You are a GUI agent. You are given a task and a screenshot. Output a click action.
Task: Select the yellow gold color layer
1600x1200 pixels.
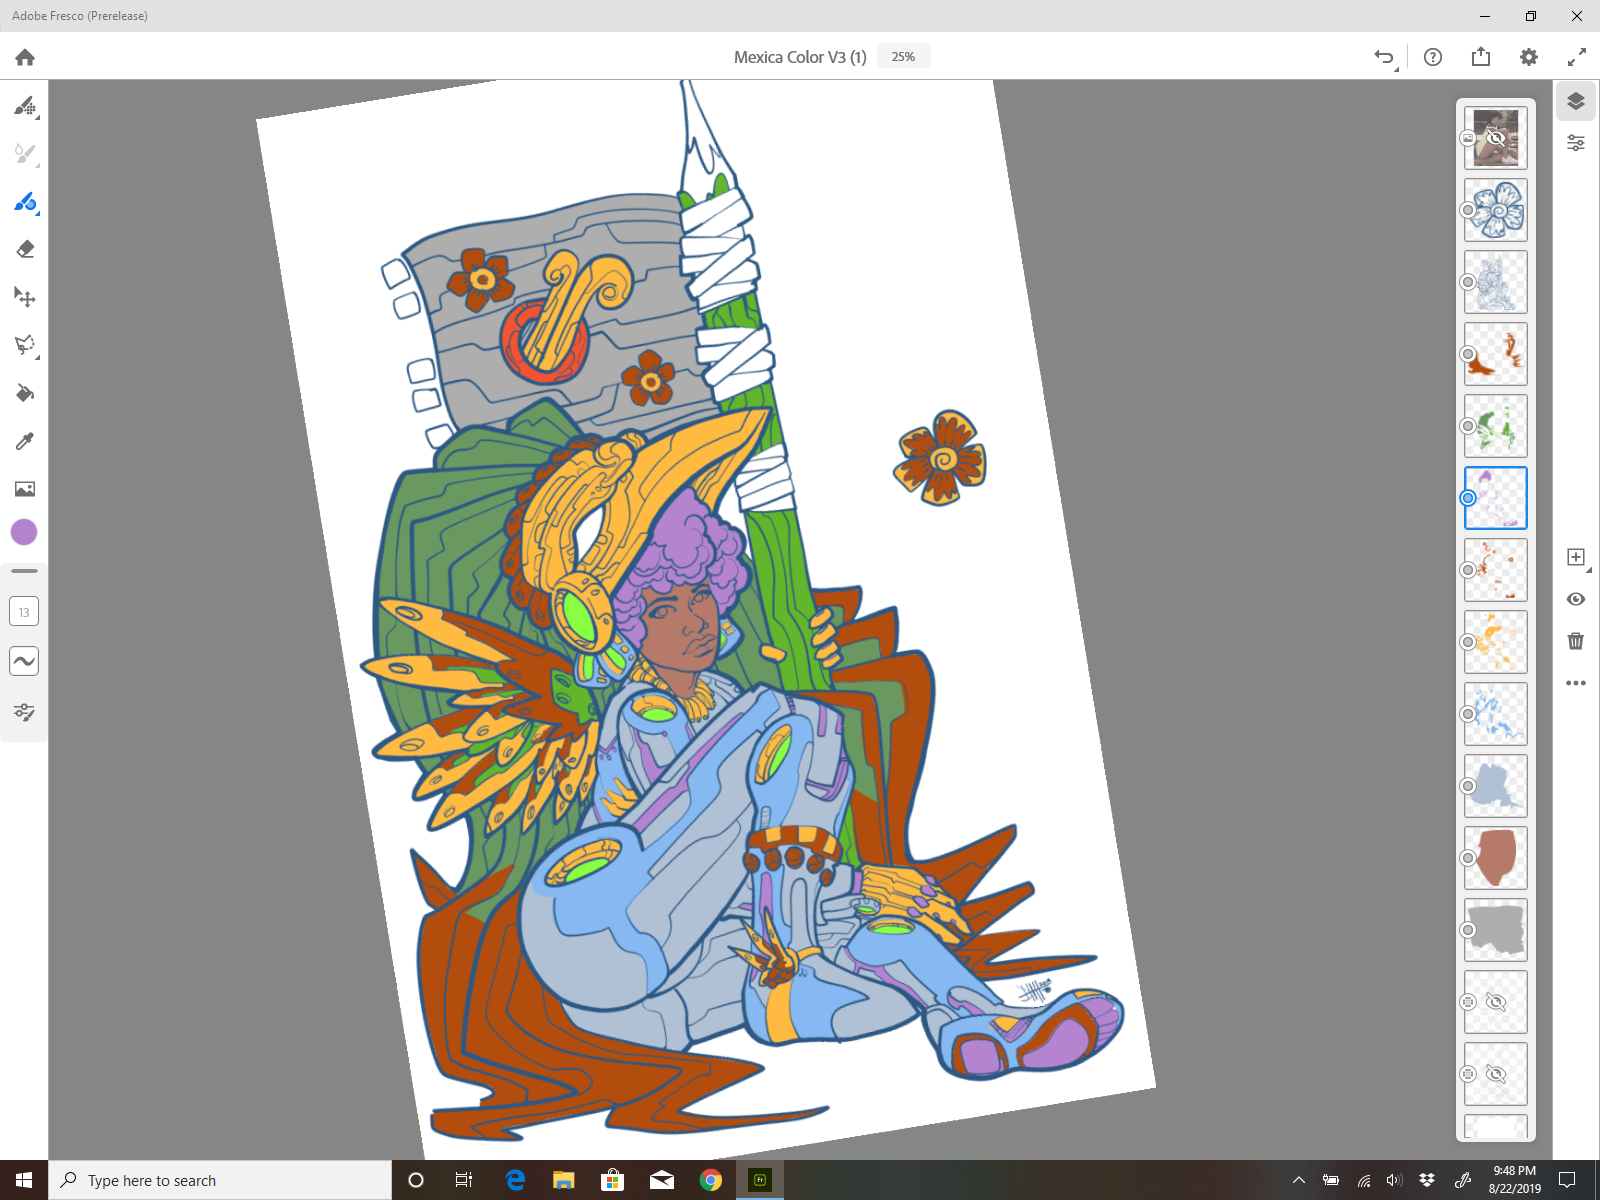1496,642
